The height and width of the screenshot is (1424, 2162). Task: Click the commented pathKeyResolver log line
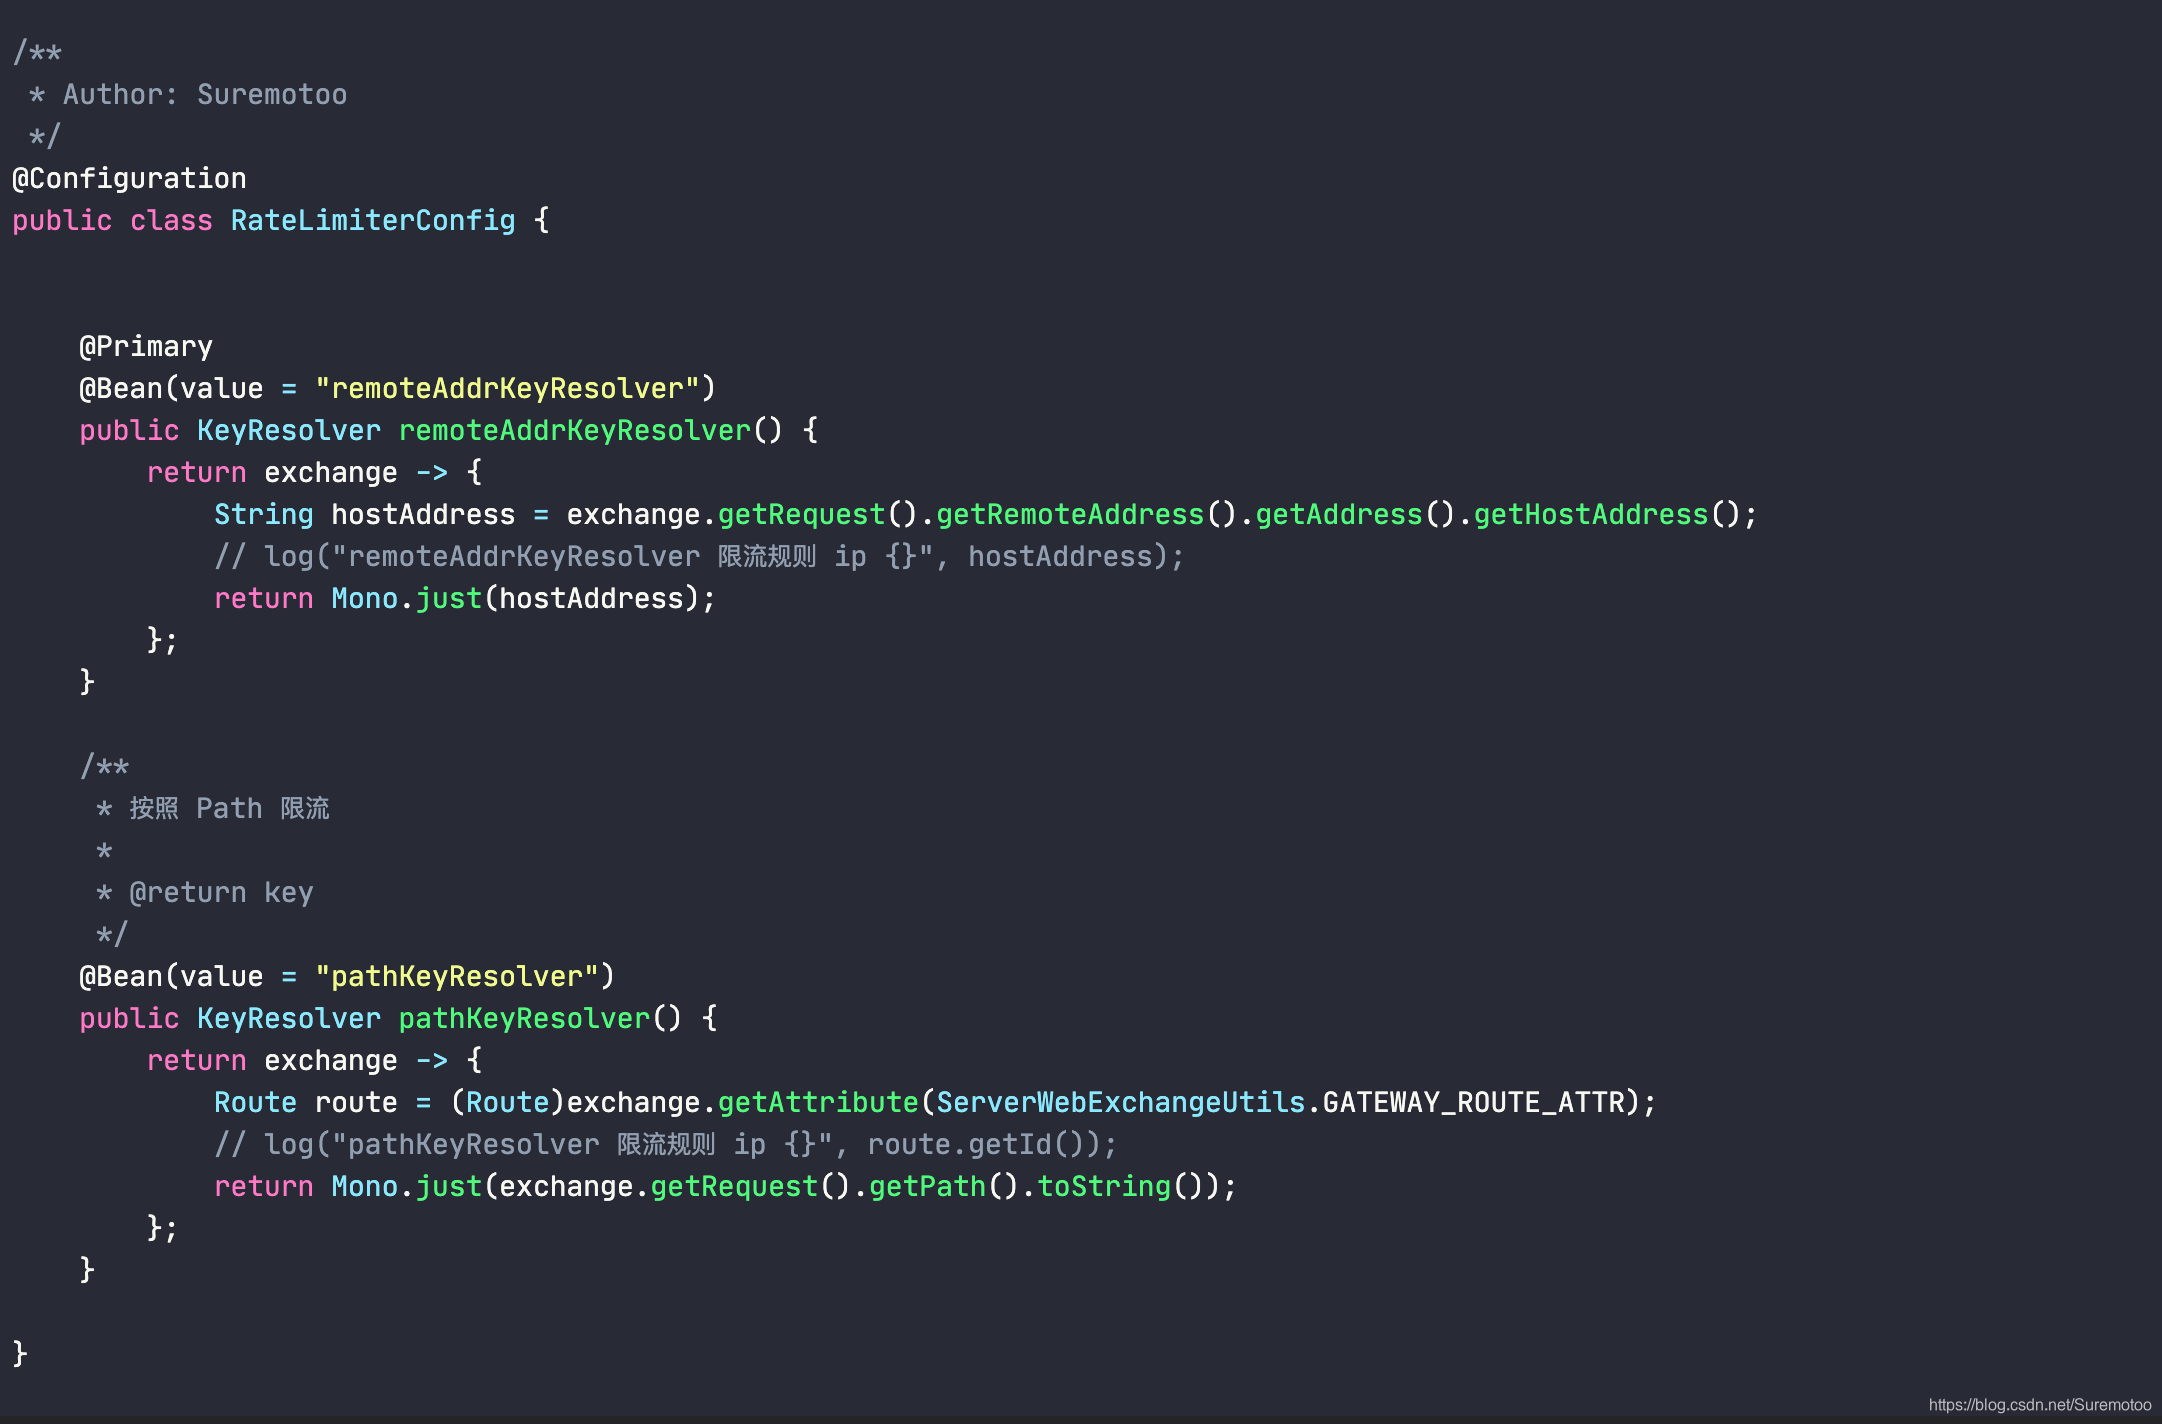[x=666, y=1145]
